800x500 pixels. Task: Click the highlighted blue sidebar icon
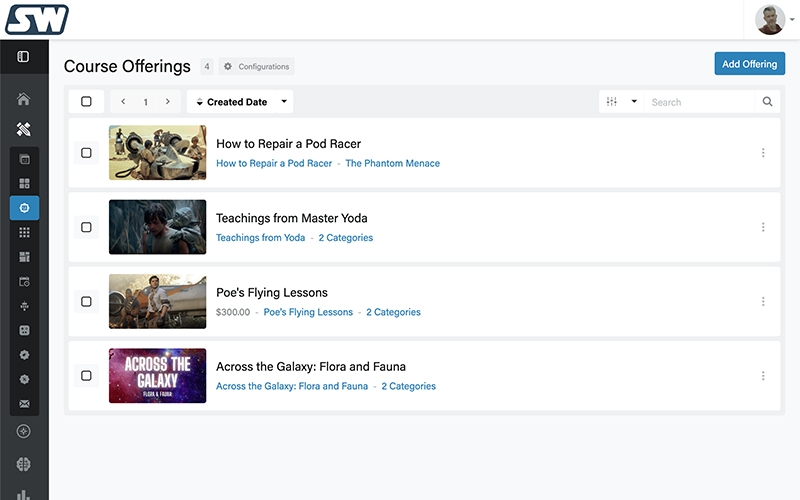coord(24,208)
